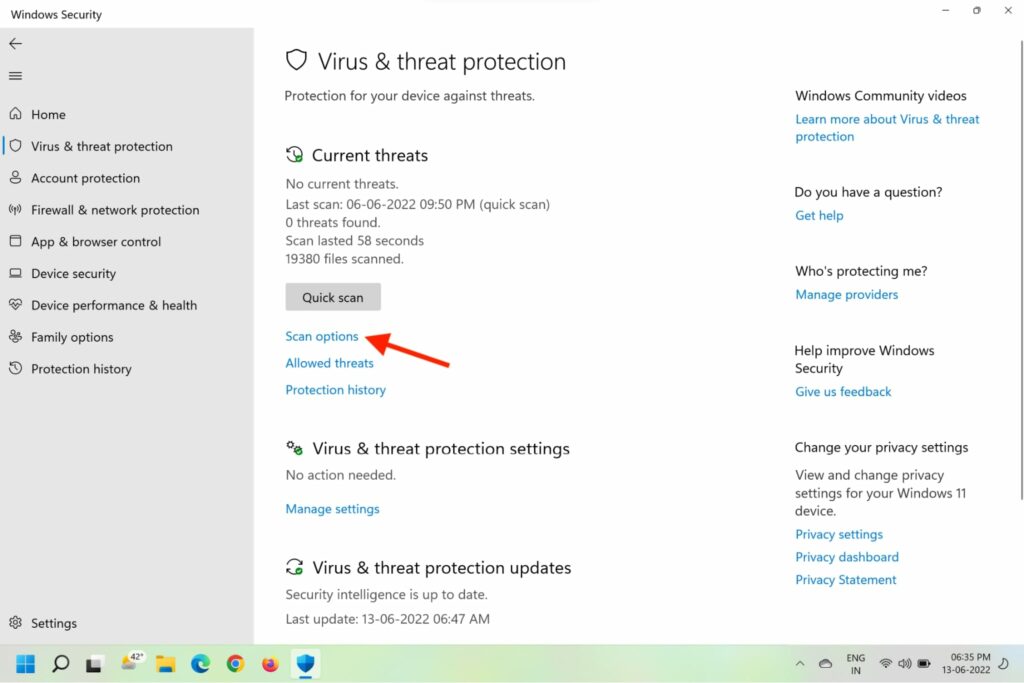
Task: Show hidden system tray icons
Action: click(x=799, y=663)
